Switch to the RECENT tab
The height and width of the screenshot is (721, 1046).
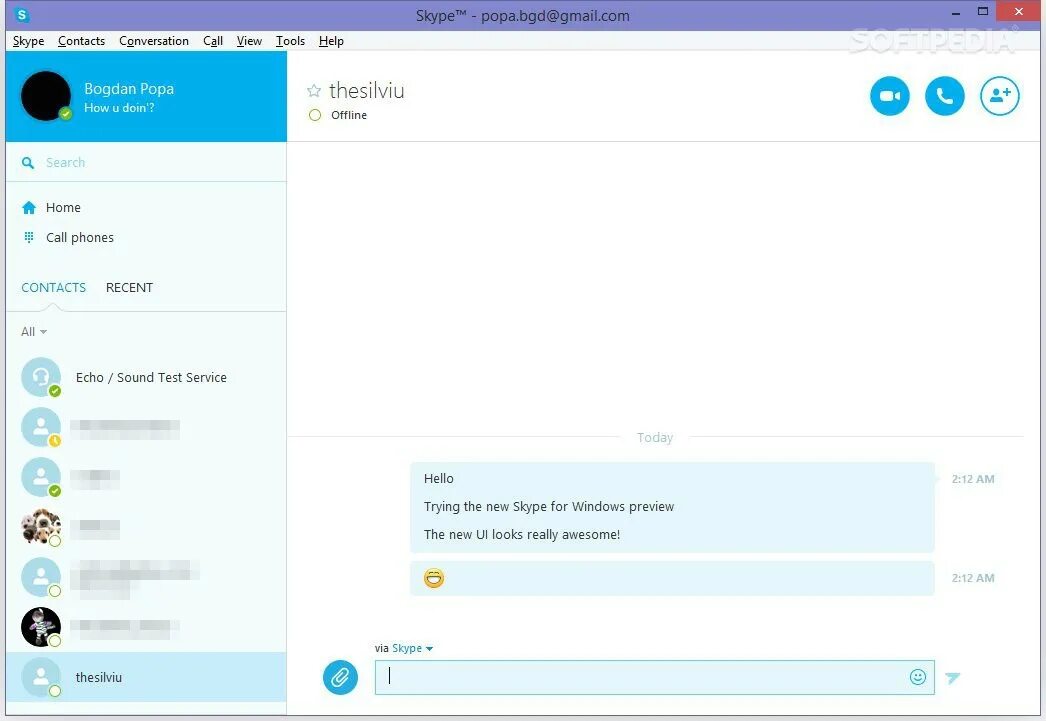tap(129, 287)
